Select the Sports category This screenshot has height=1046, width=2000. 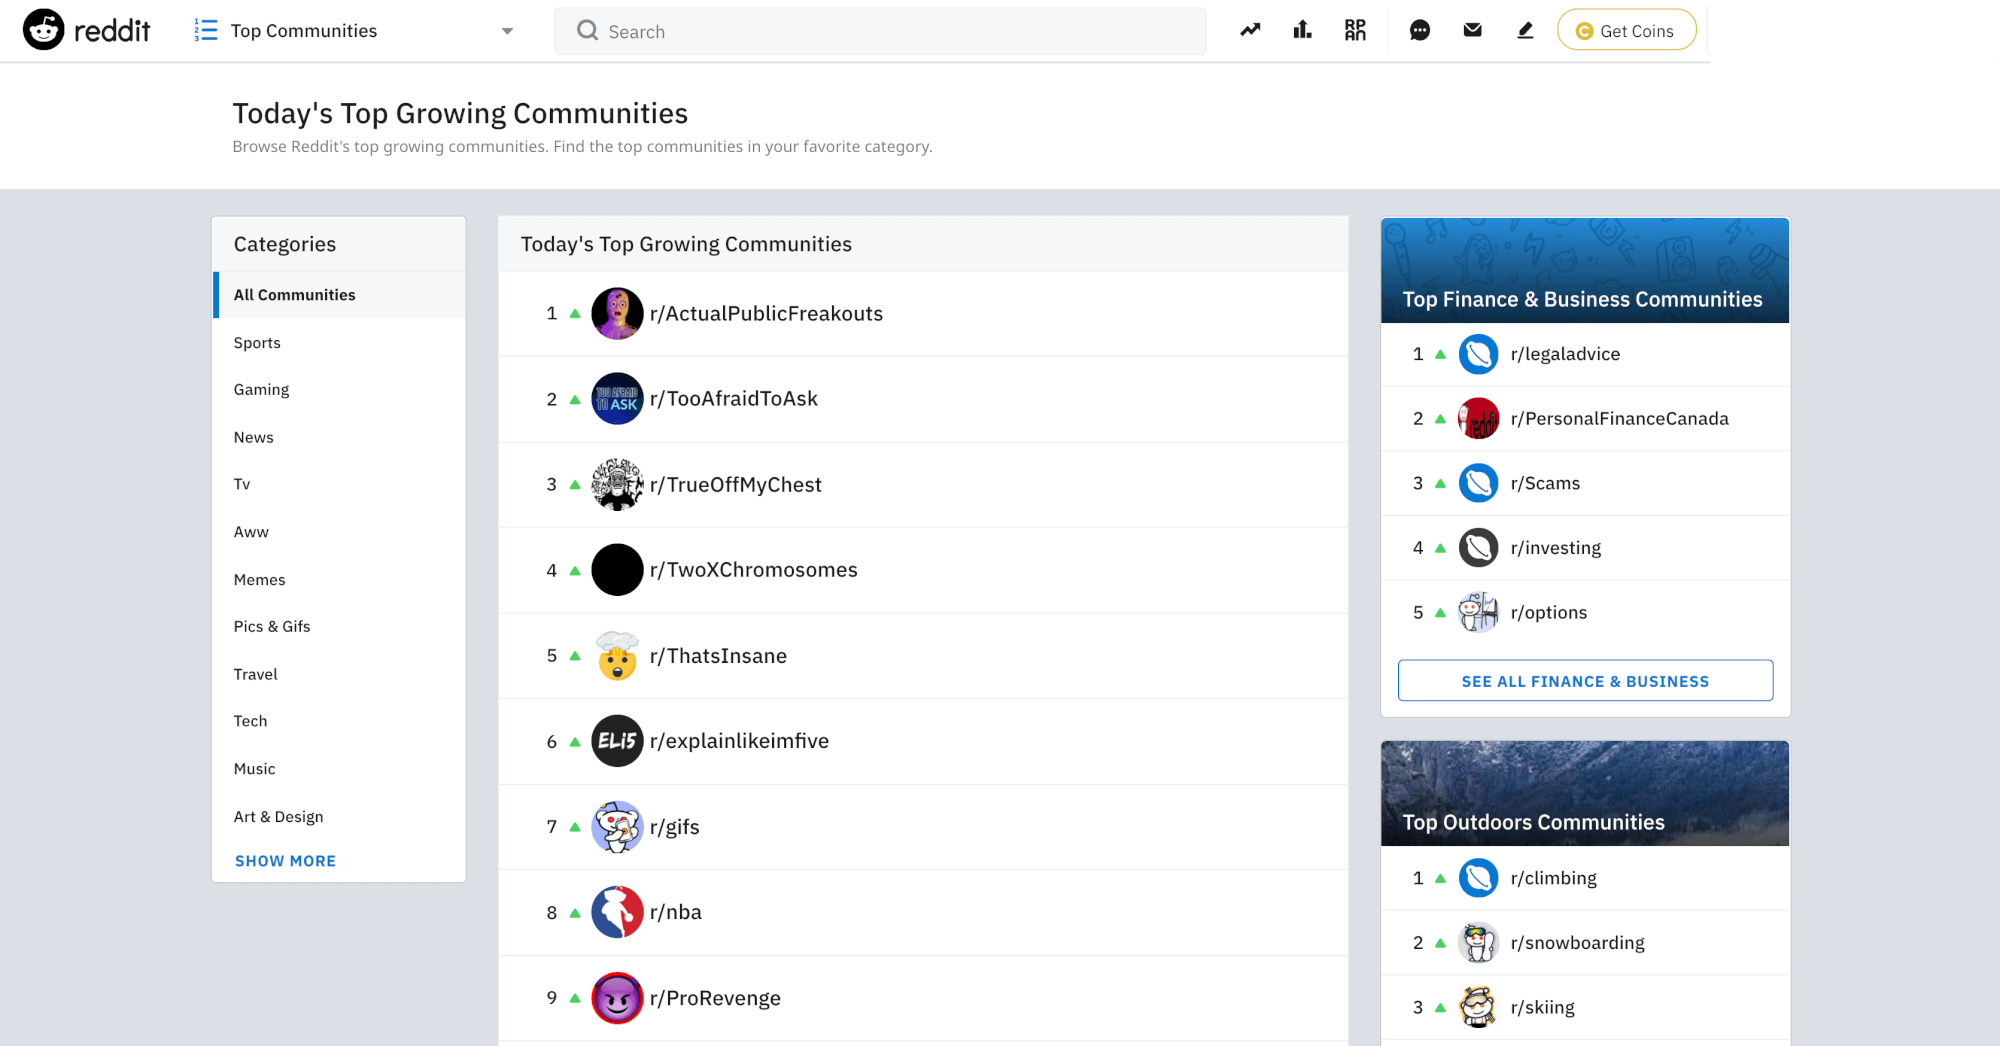(257, 343)
